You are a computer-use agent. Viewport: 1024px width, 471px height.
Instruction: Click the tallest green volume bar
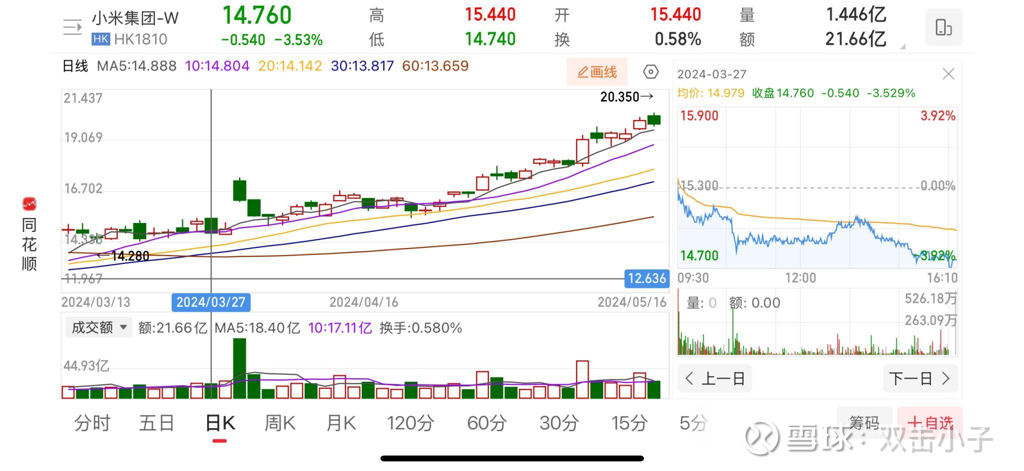240,368
